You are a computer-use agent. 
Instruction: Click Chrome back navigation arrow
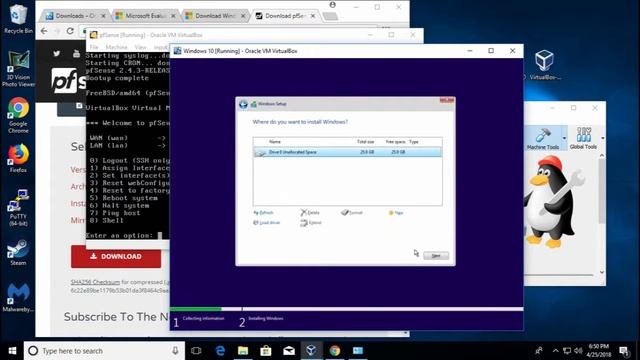pyautogui.click(x=44, y=31)
